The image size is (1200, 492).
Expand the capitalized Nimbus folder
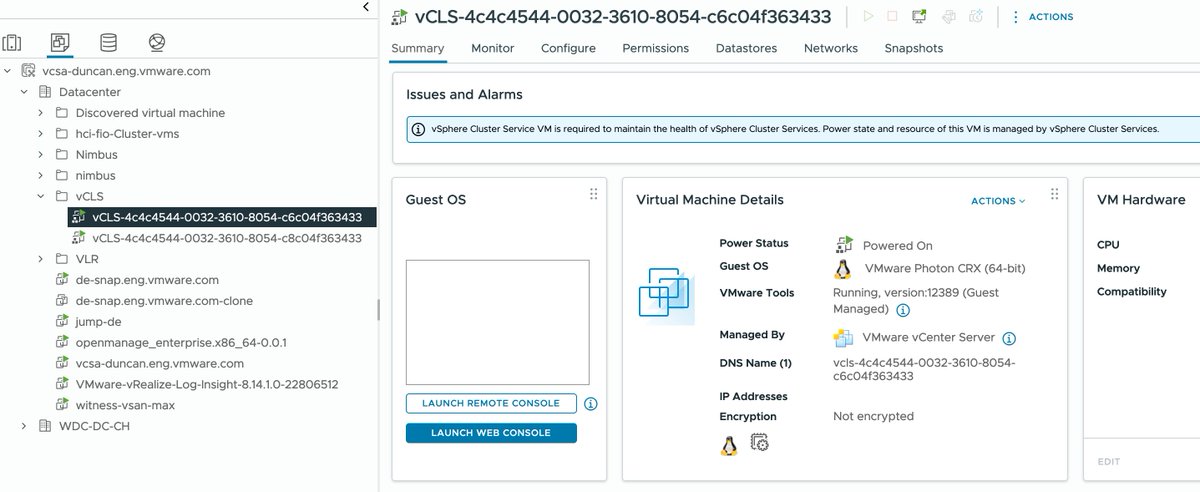(40, 155)
